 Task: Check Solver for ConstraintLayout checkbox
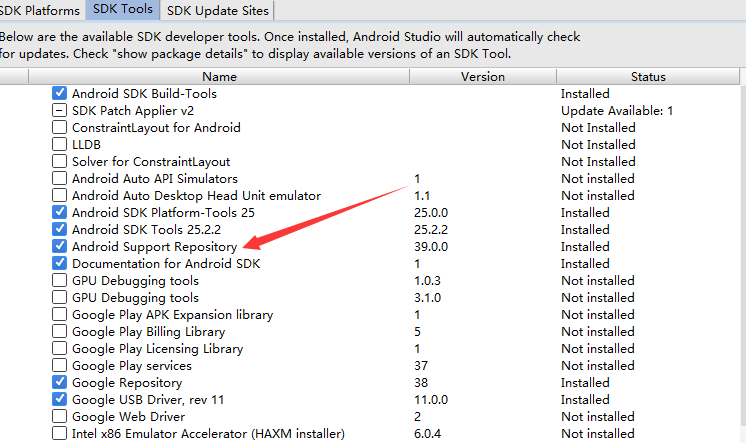coord(59,161)
